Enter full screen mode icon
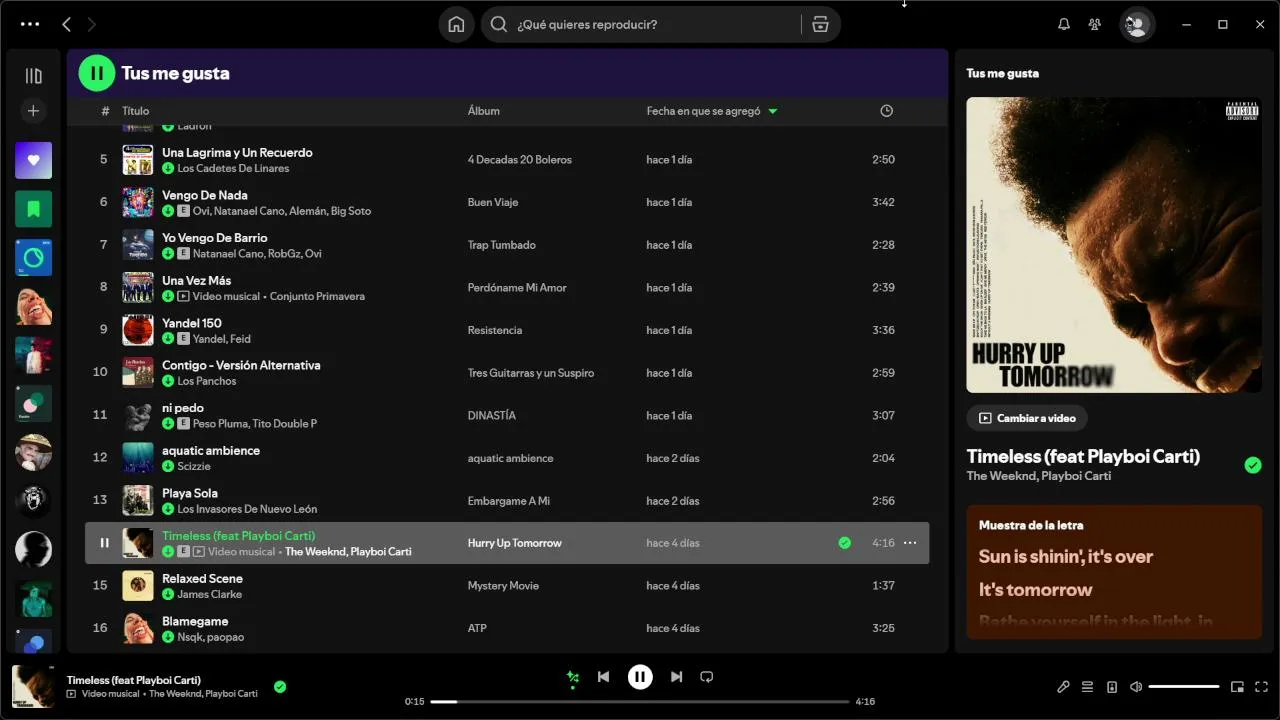The image size is (1280, 720). click(1261, 687)
